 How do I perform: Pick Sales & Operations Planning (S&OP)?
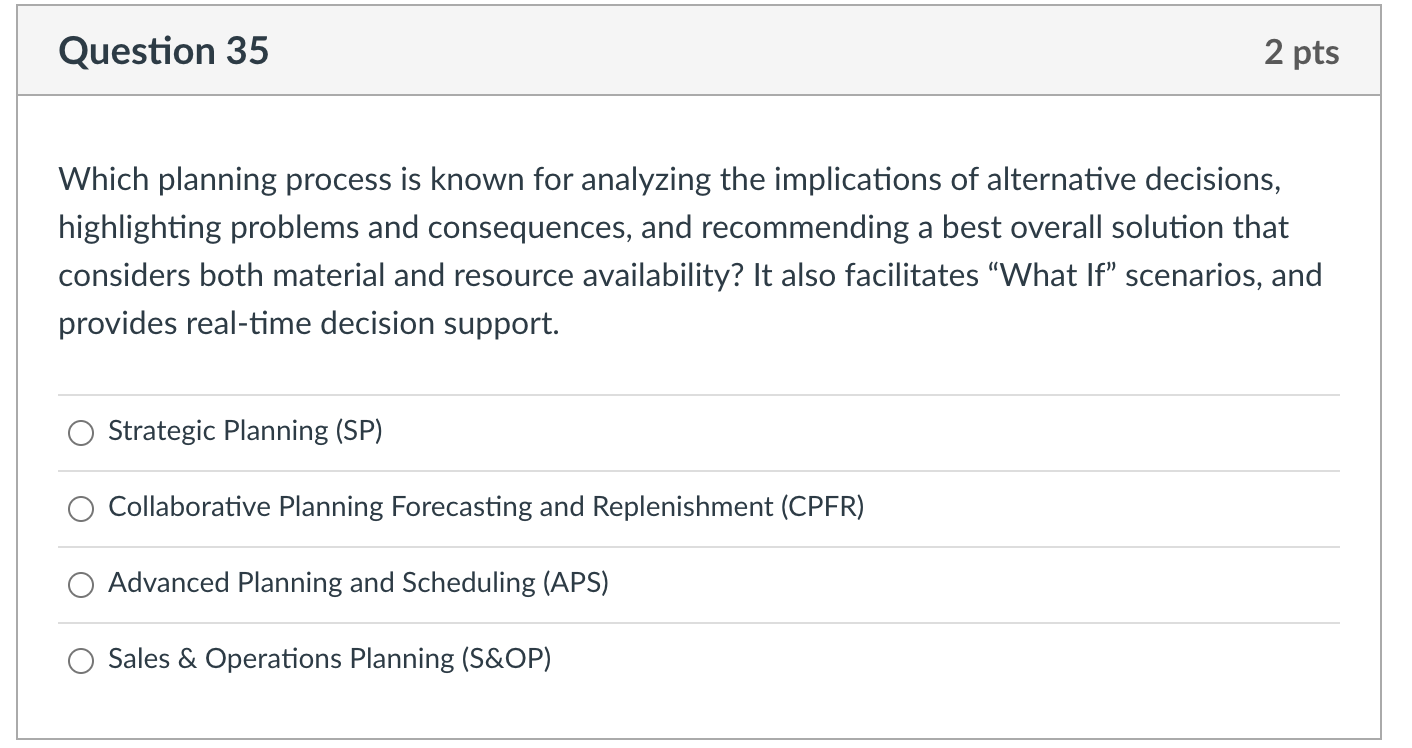click(82, 660)
